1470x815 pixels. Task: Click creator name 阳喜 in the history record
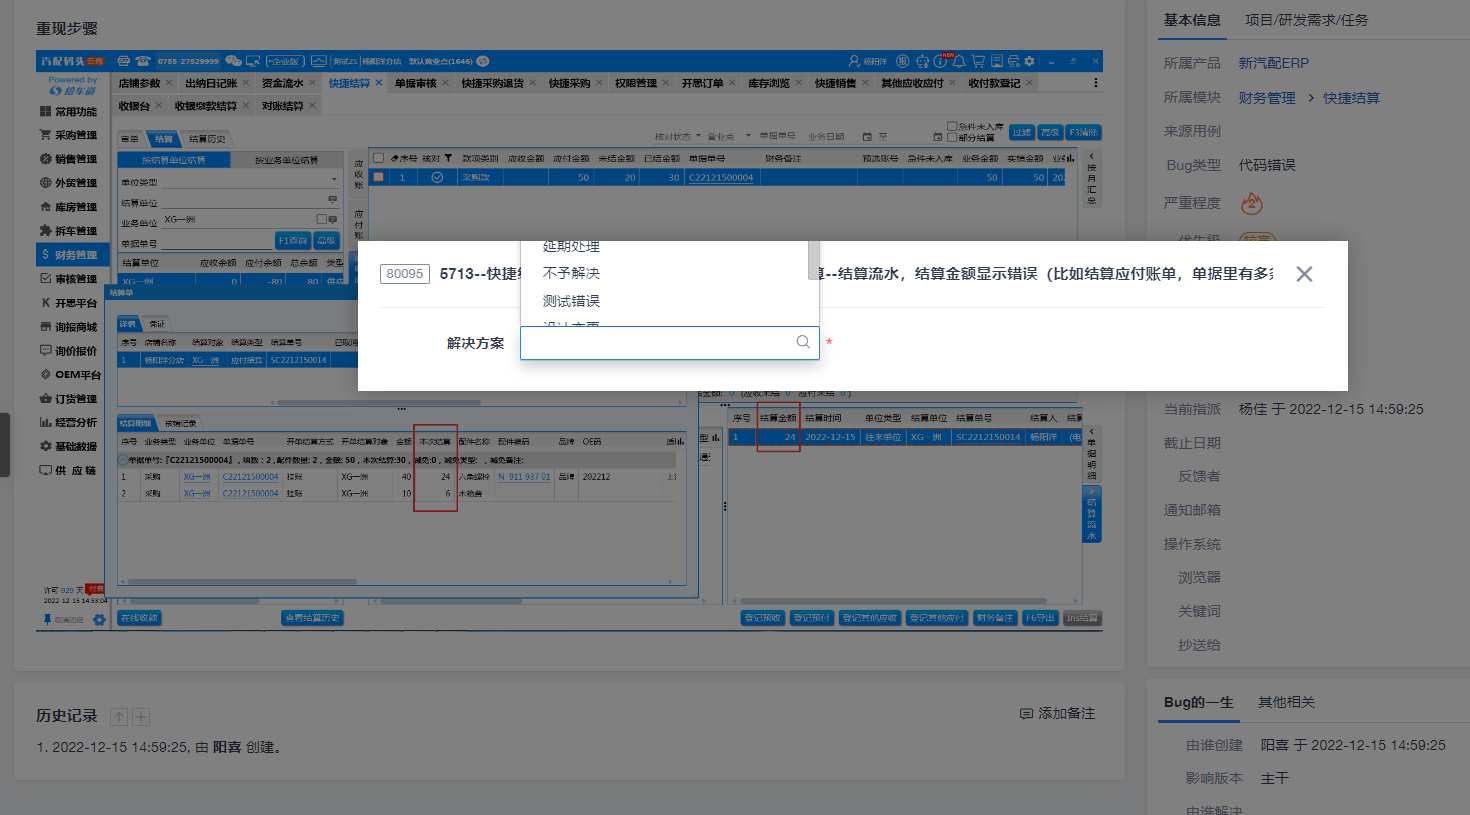click(x=227, y=747)
